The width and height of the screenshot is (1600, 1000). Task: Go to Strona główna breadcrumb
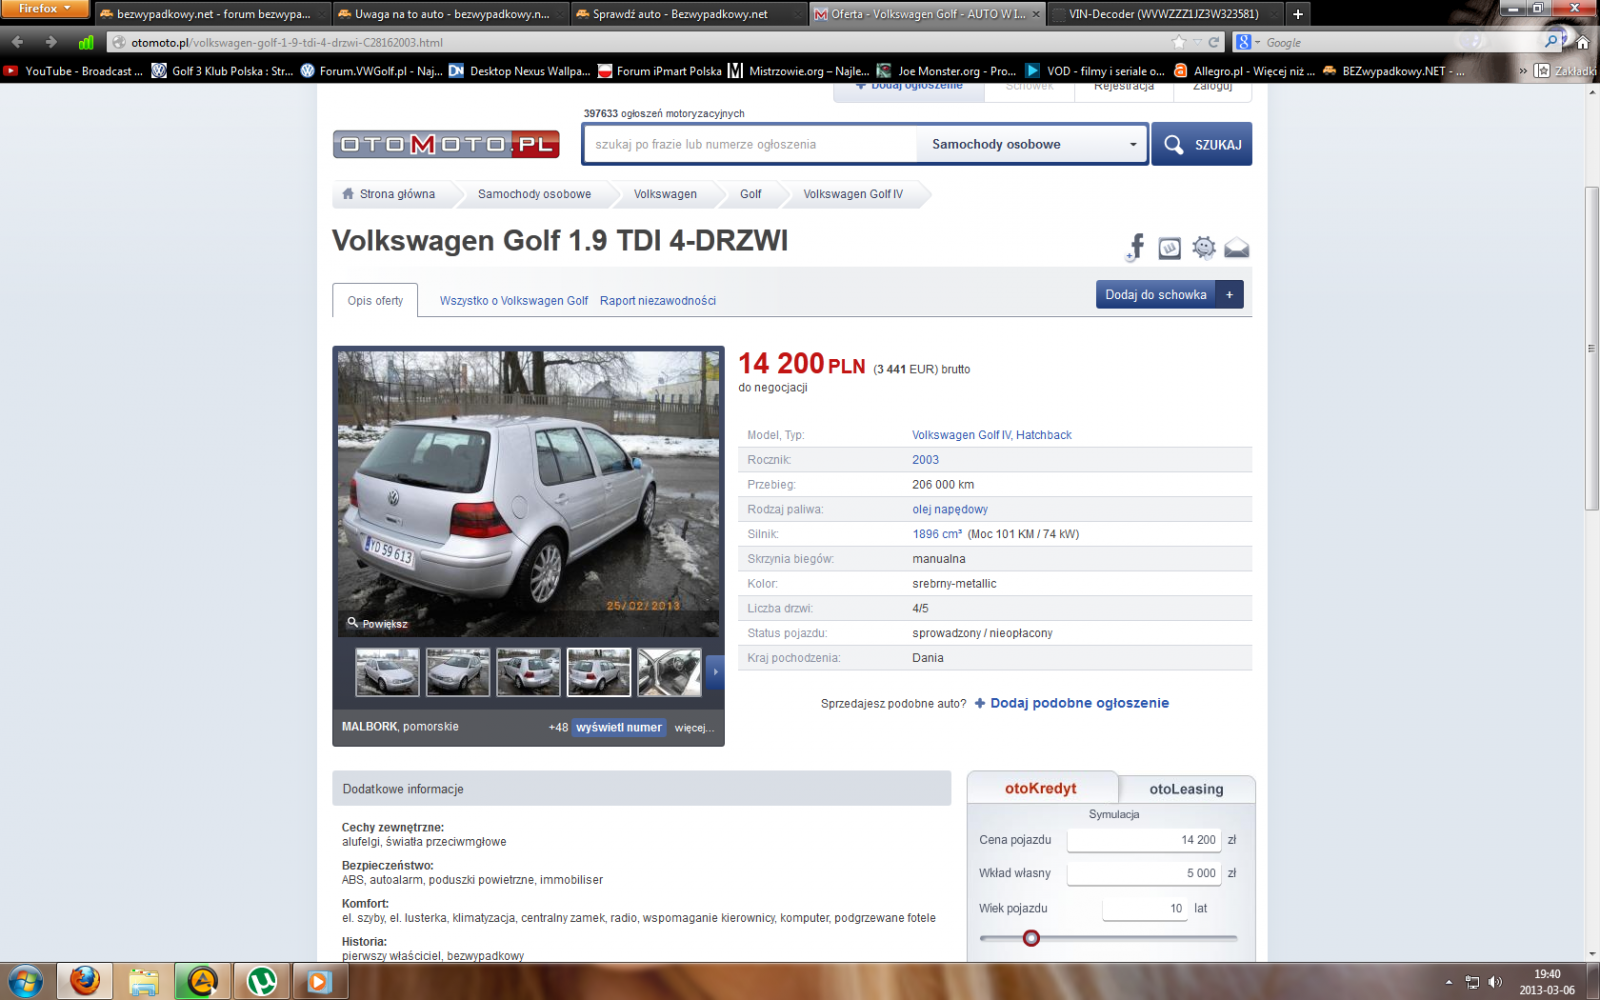[390, 194]
